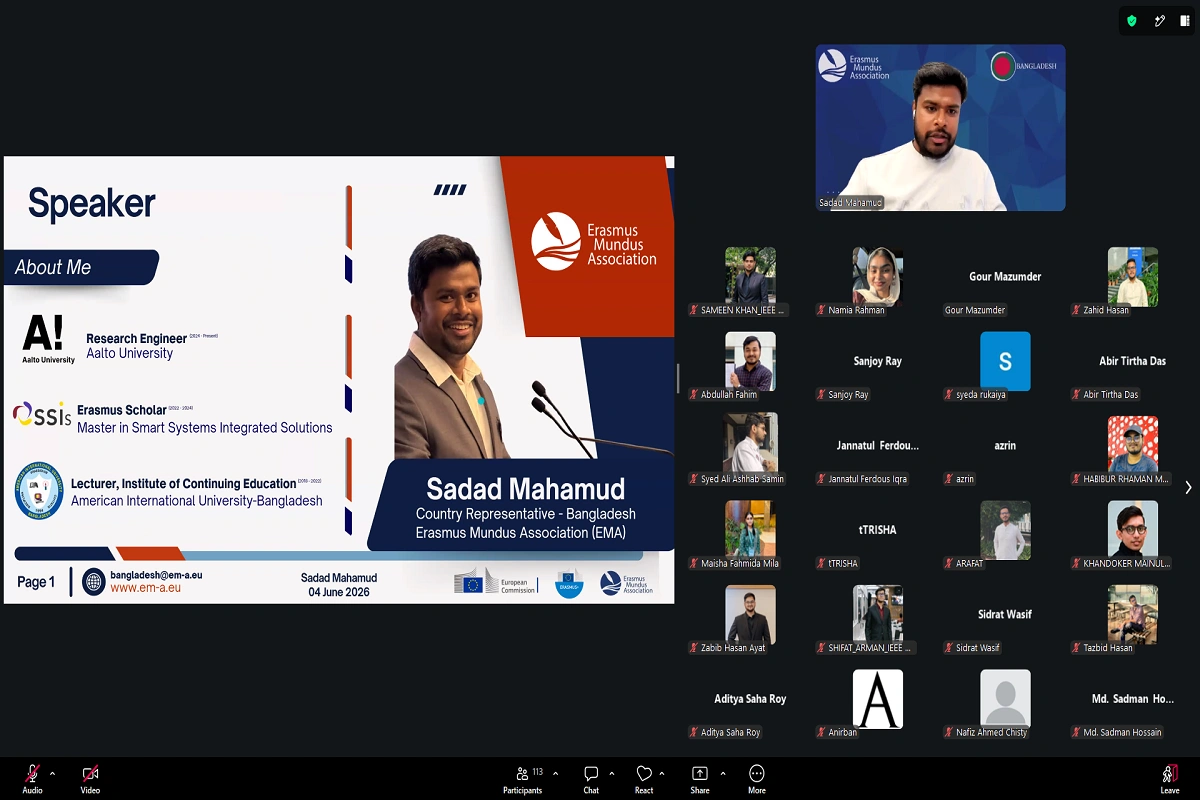1200x800 pixels.
Task: Select Sadad Mahamud's speaker video tile
Action: 940,127
